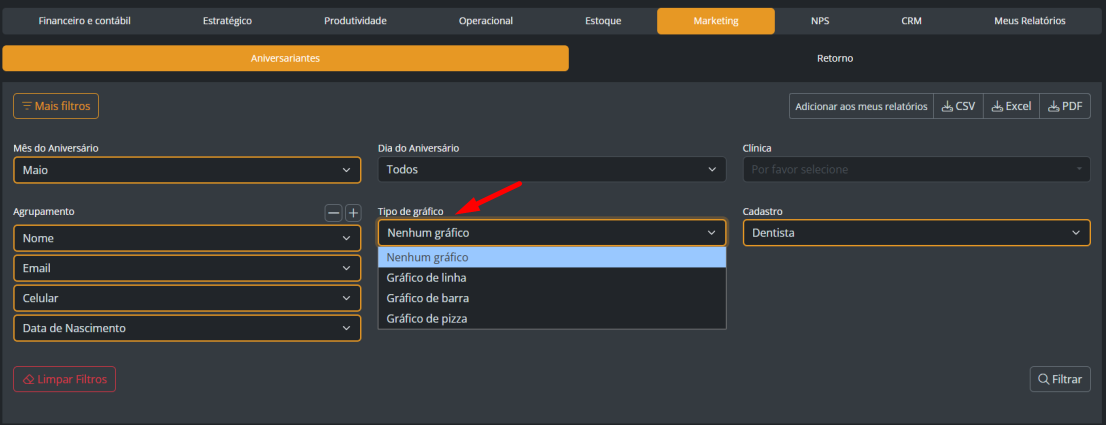This screenshot has width=1106, height=425.
Task: Choose Gráfico de barra option
Action: pos(552,298)
